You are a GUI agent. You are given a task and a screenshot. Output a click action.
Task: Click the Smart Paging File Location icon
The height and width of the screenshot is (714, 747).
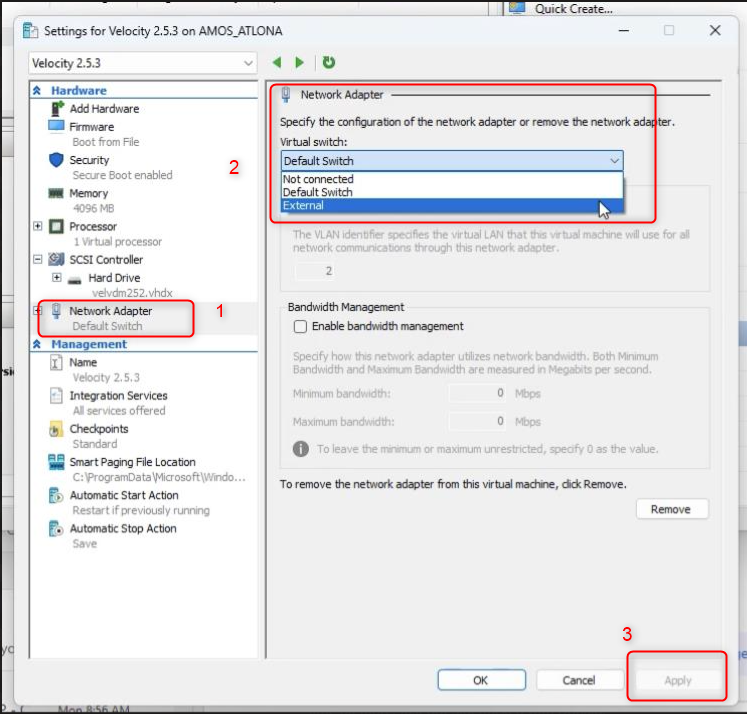56,462
